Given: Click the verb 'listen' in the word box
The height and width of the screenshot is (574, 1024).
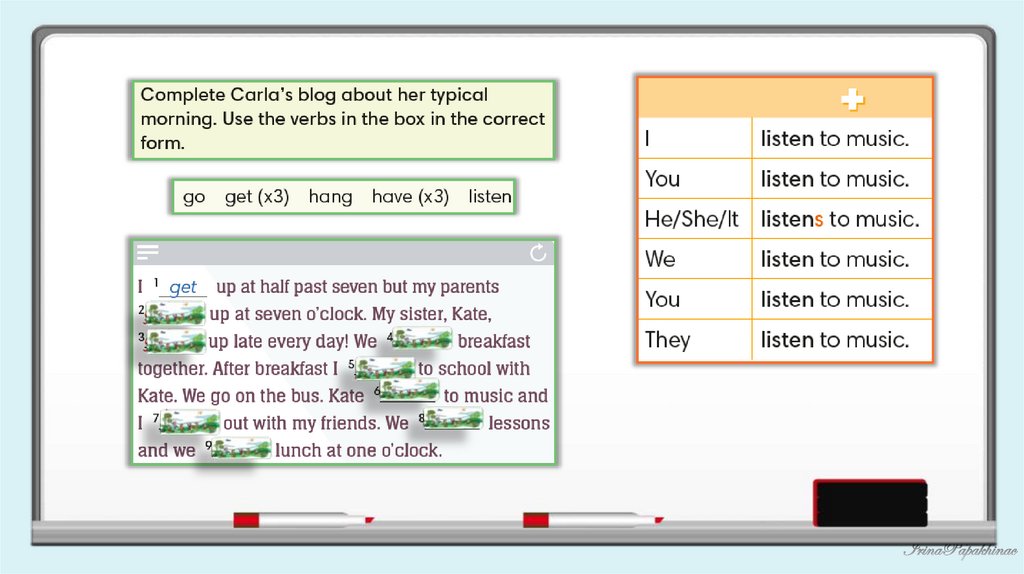Looking at the screenshot, I should 490,197.
